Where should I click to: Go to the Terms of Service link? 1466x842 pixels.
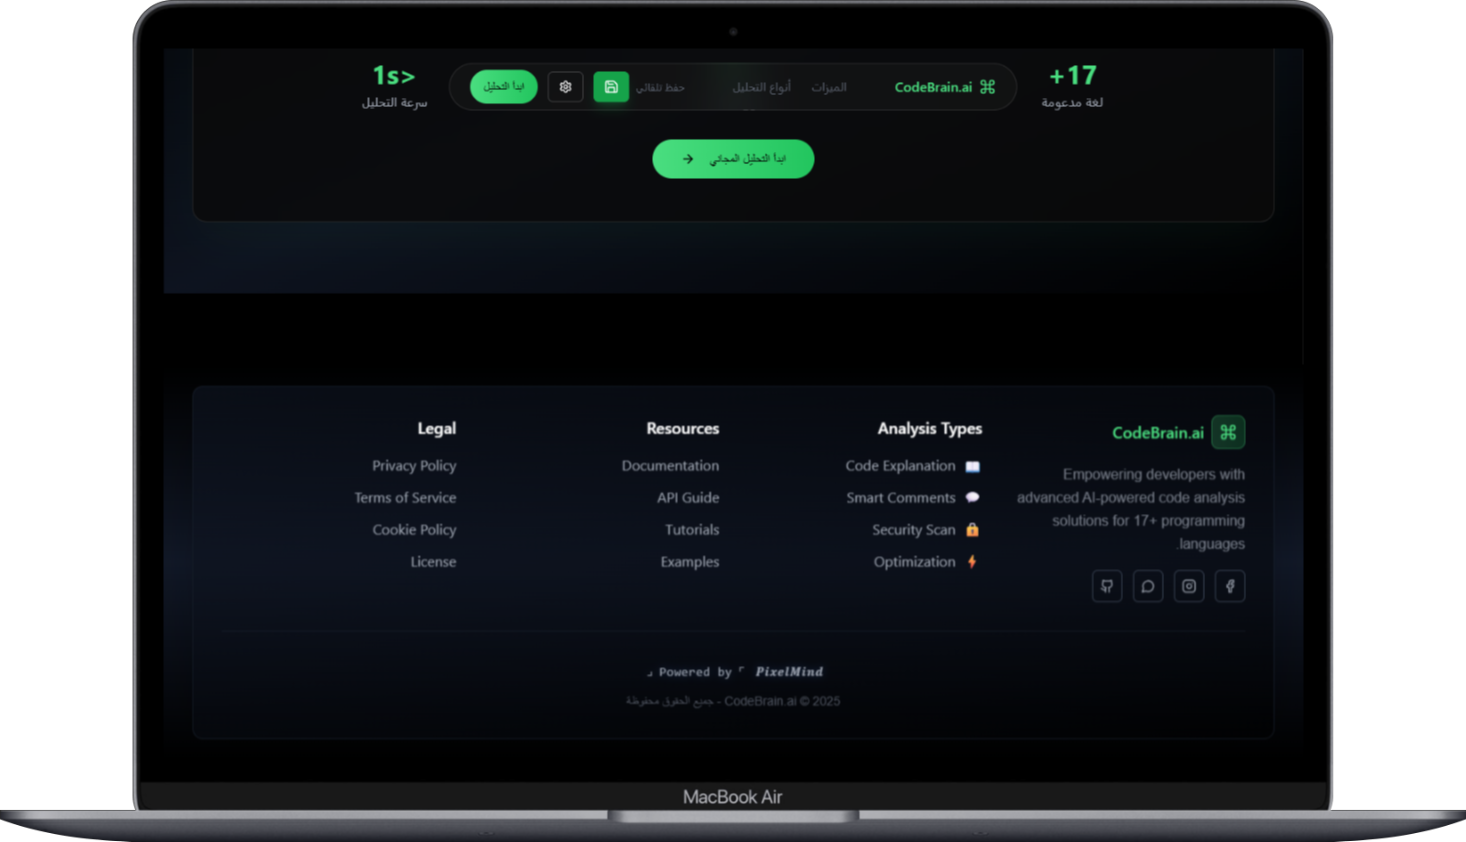(x=405, y=498)
